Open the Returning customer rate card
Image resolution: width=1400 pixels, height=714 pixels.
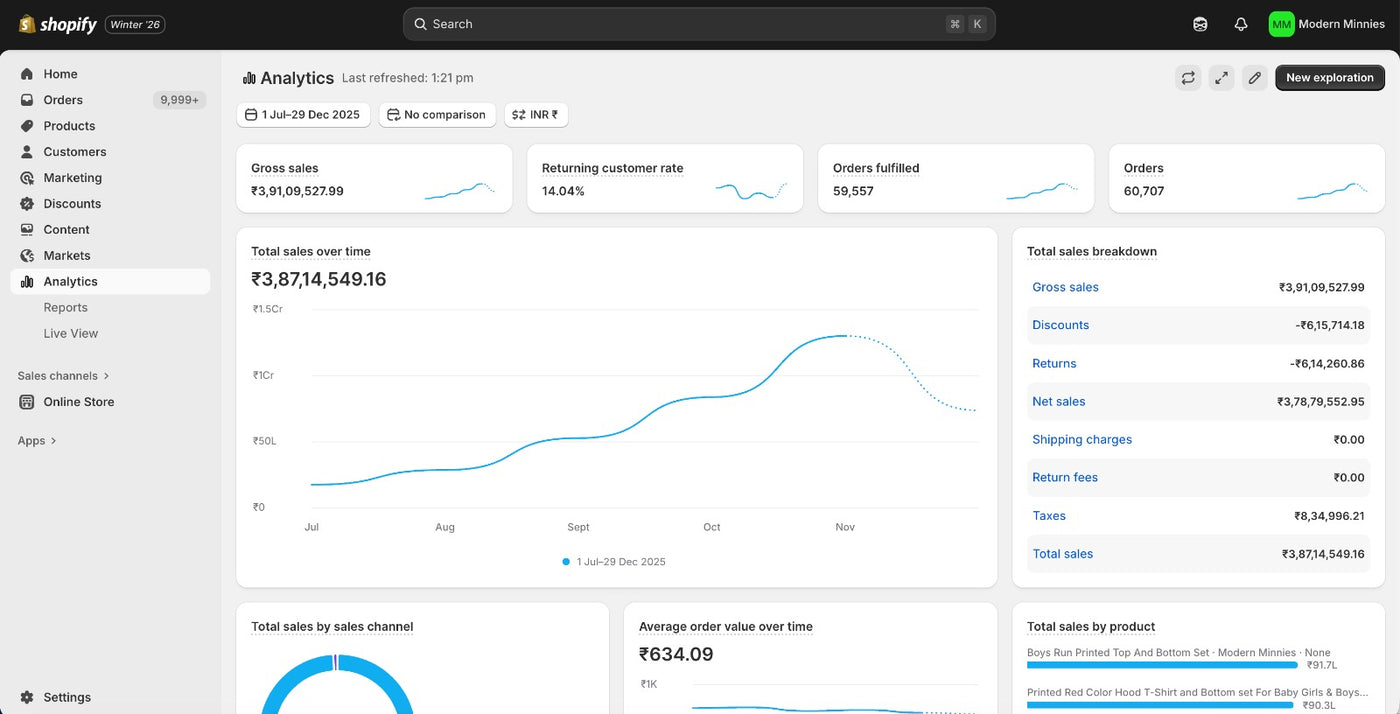(665, 179)
